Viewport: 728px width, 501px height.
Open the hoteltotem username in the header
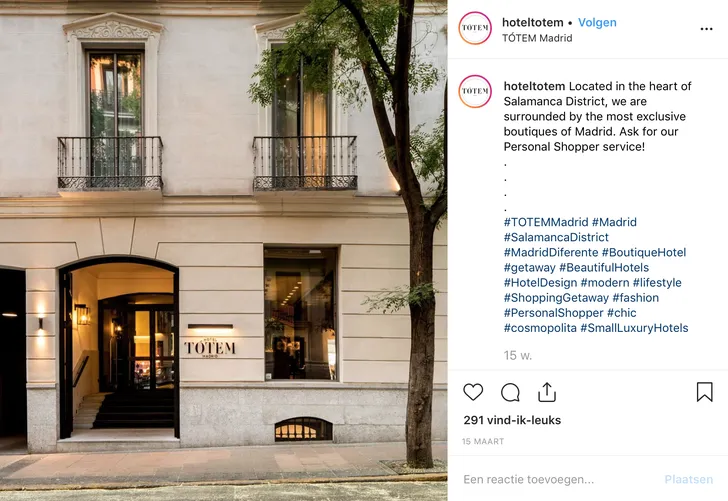coord(533,22)
